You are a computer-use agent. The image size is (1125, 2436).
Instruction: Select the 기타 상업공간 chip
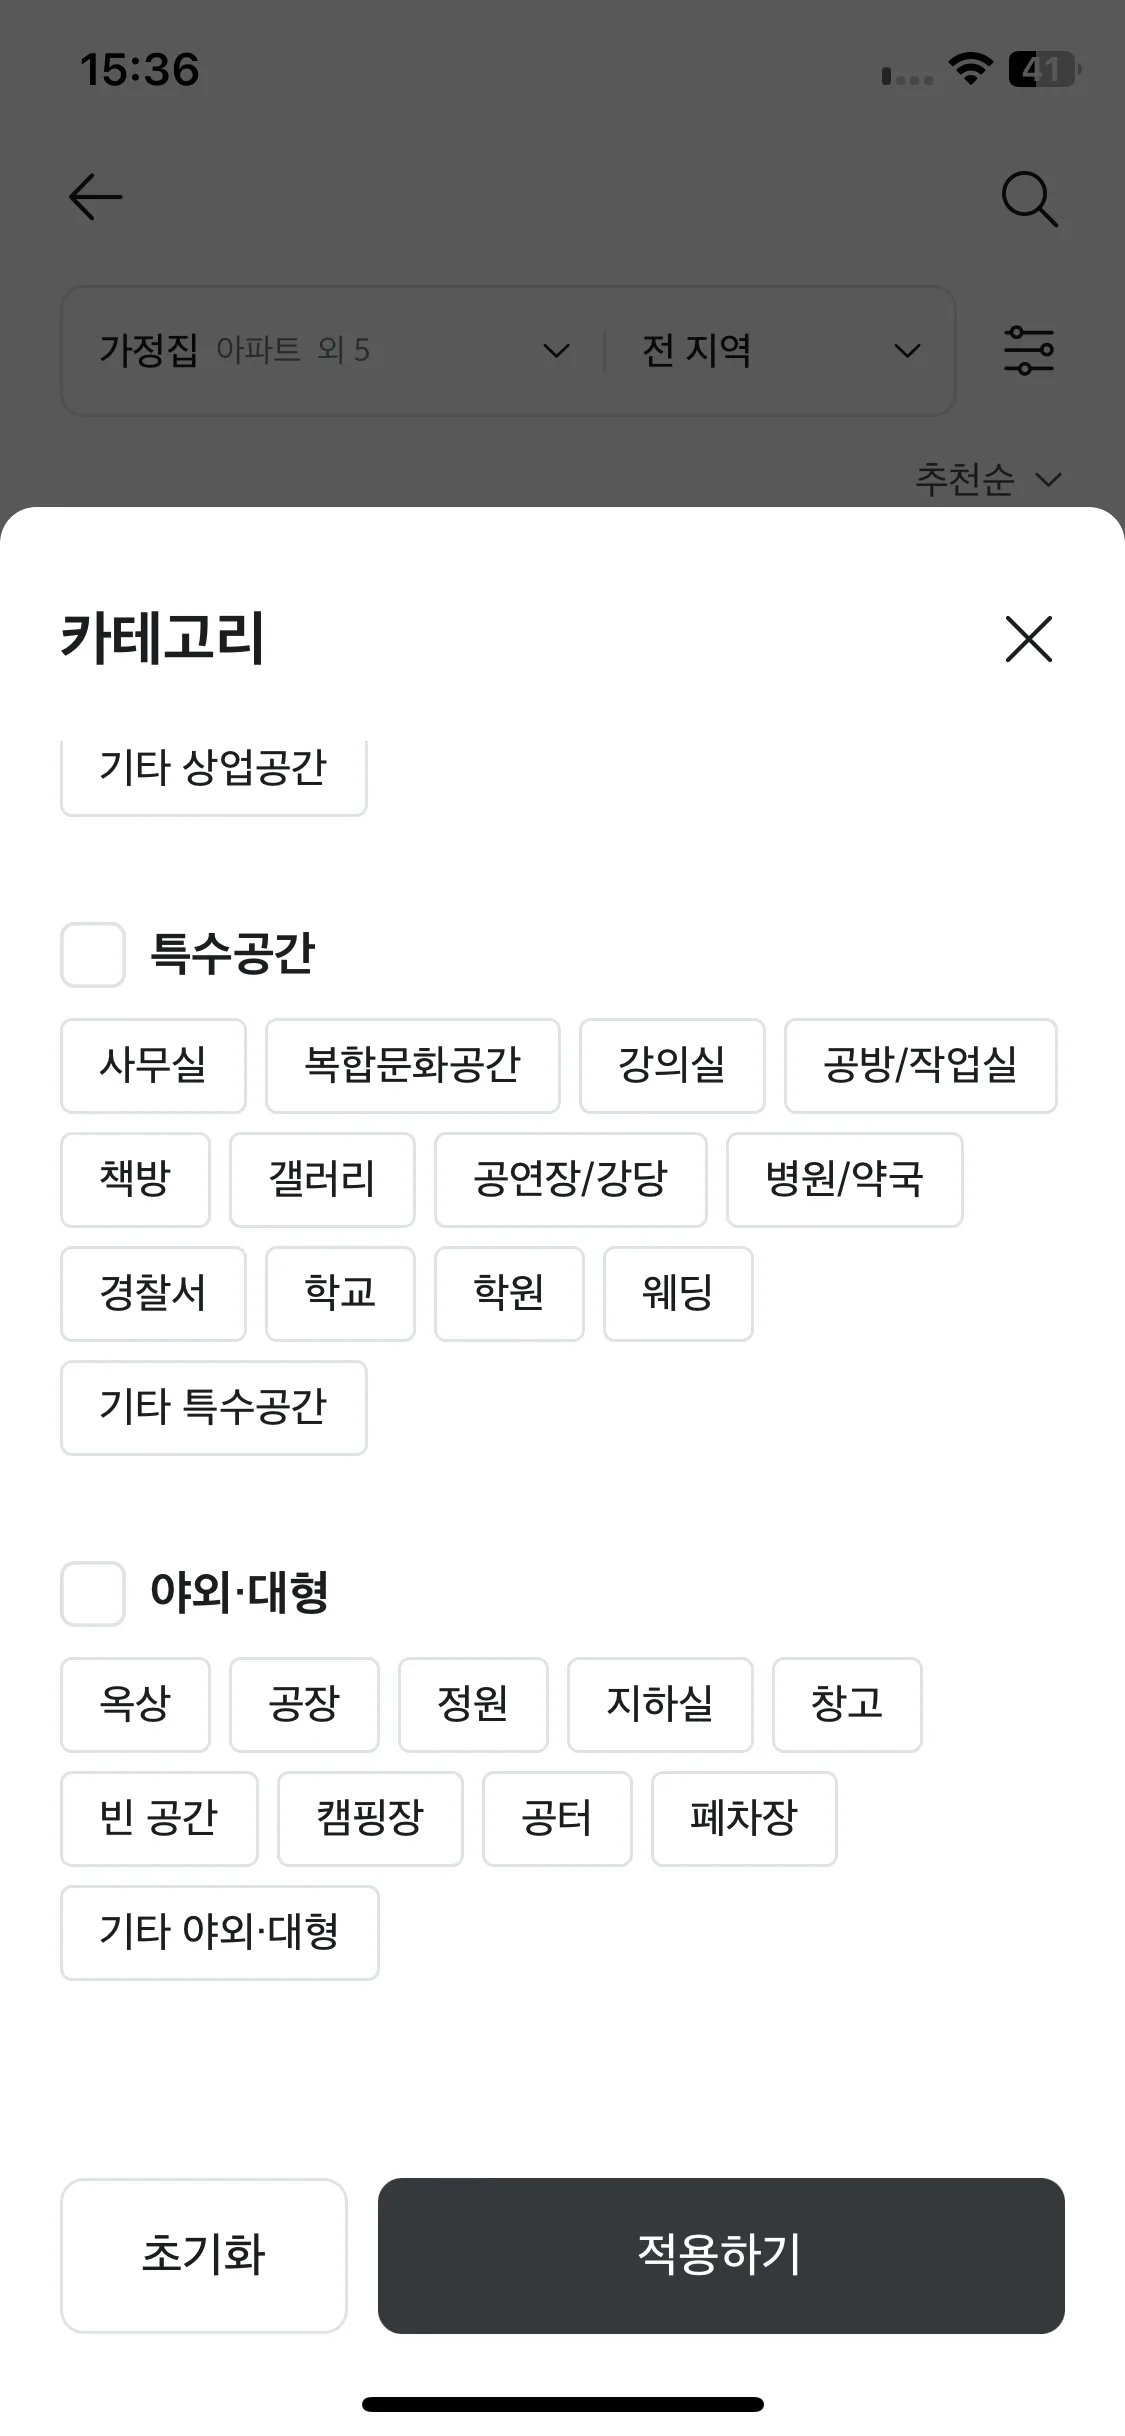pos(214,772)
